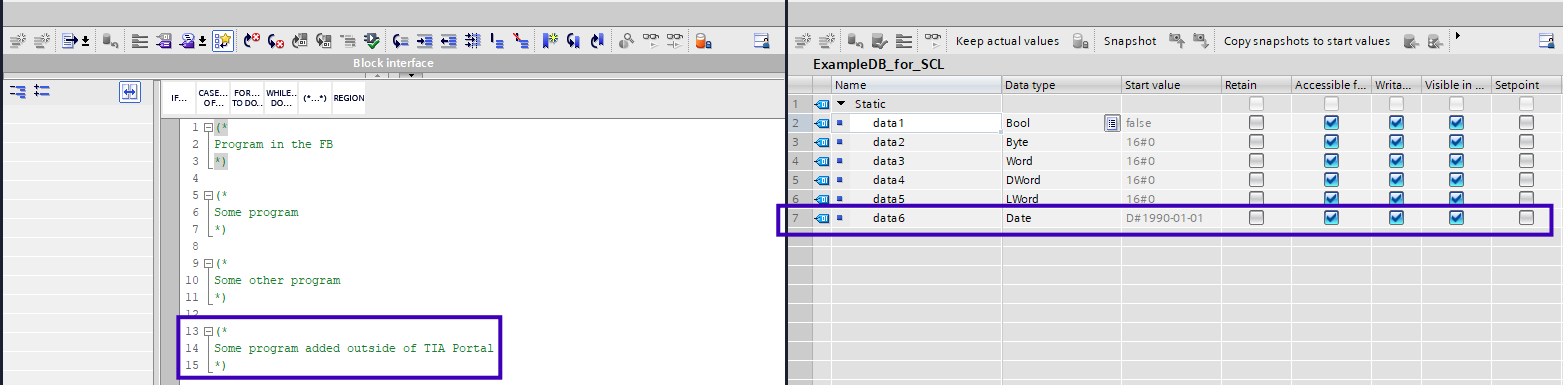
Task: Click Copy snapshots to start values
Action: [1306, 41]
